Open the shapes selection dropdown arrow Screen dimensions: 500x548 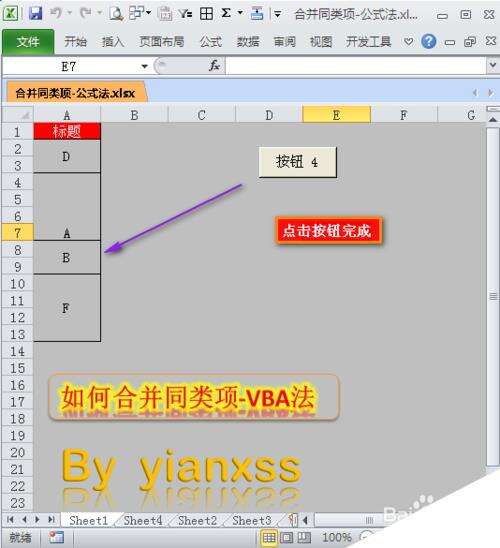(148, 13)
